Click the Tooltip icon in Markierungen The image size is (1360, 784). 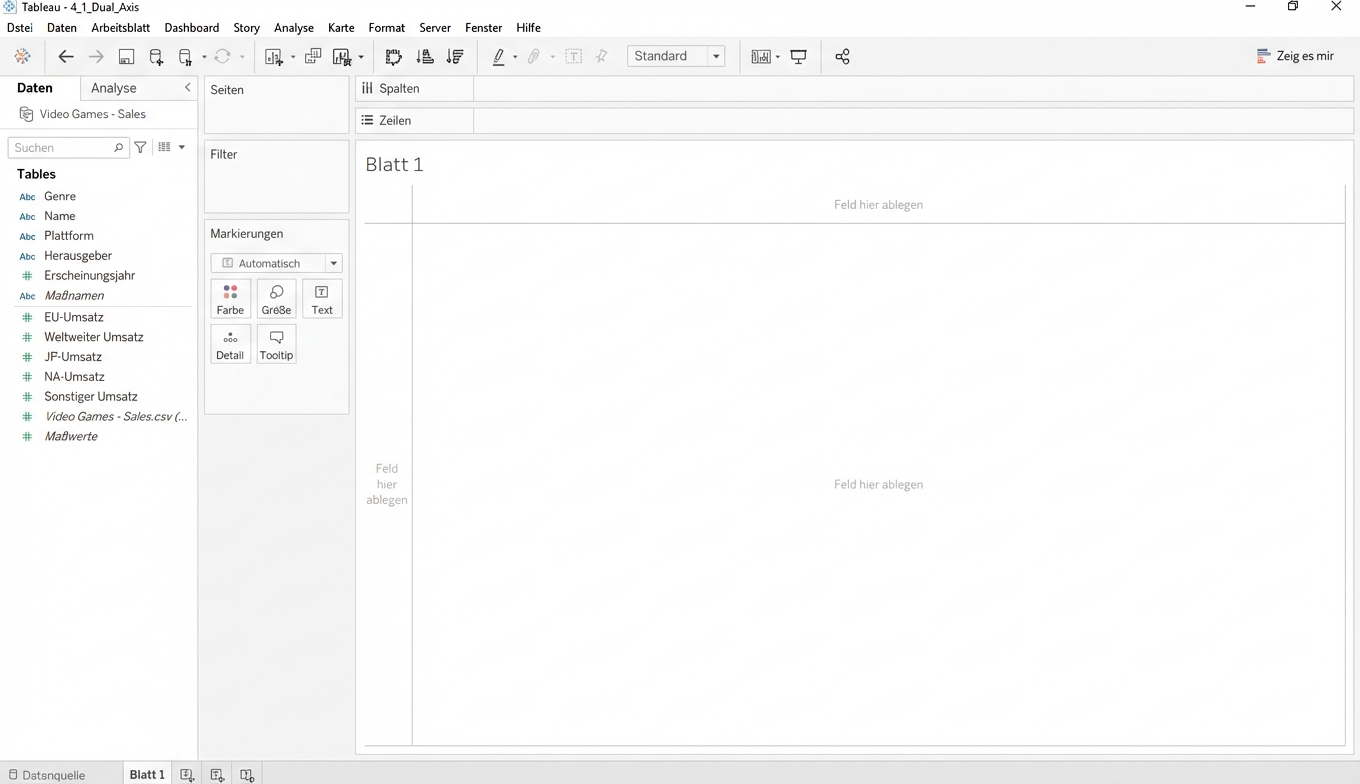tap(276, 343)
